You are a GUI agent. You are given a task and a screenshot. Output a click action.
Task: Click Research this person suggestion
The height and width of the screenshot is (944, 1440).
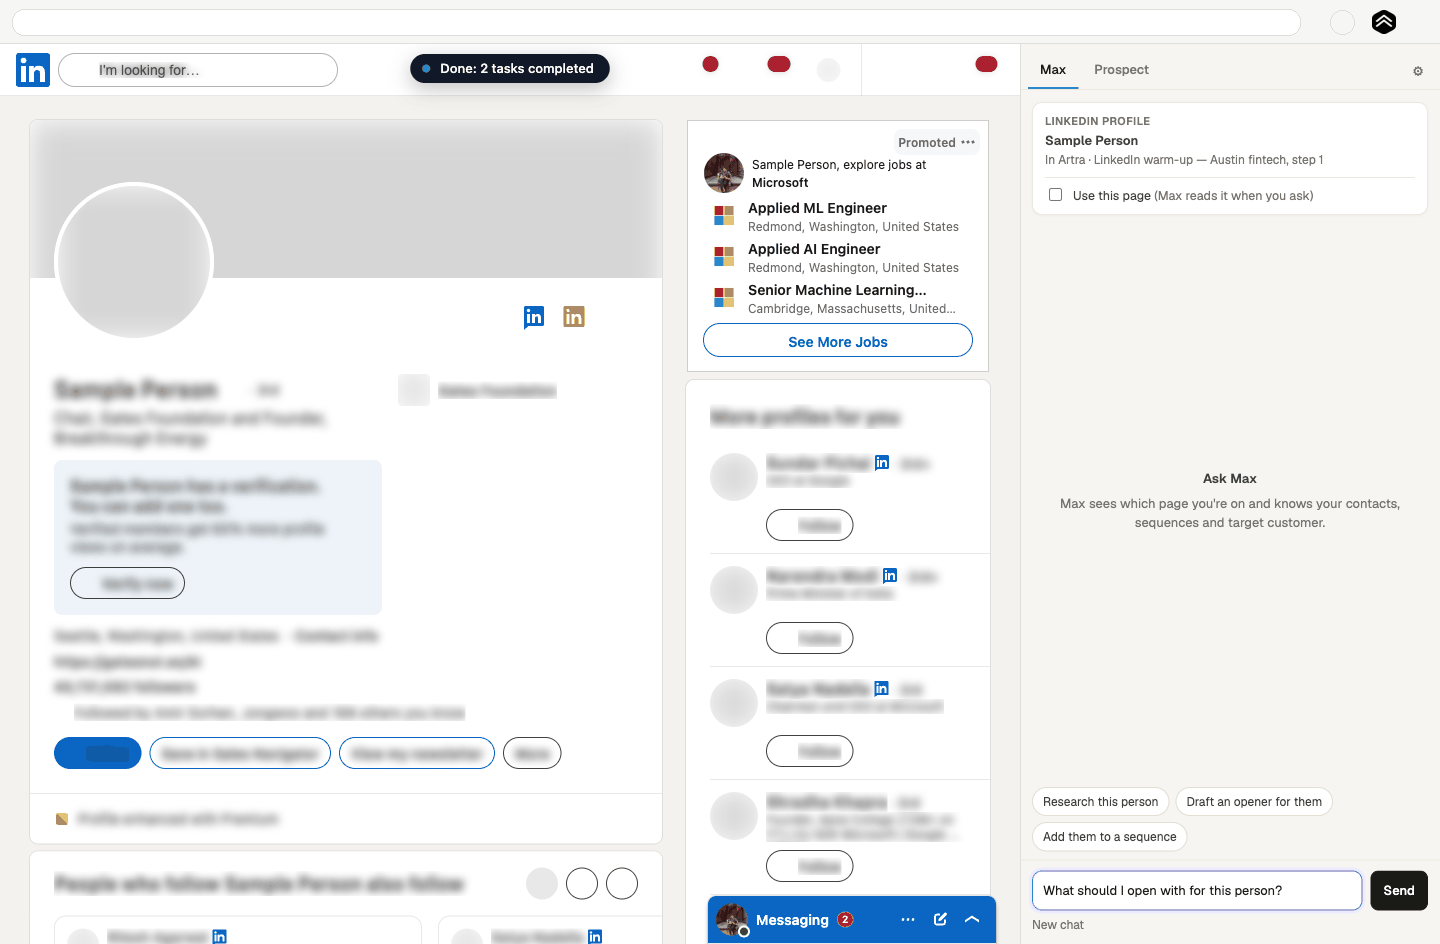click(1100, 802)
